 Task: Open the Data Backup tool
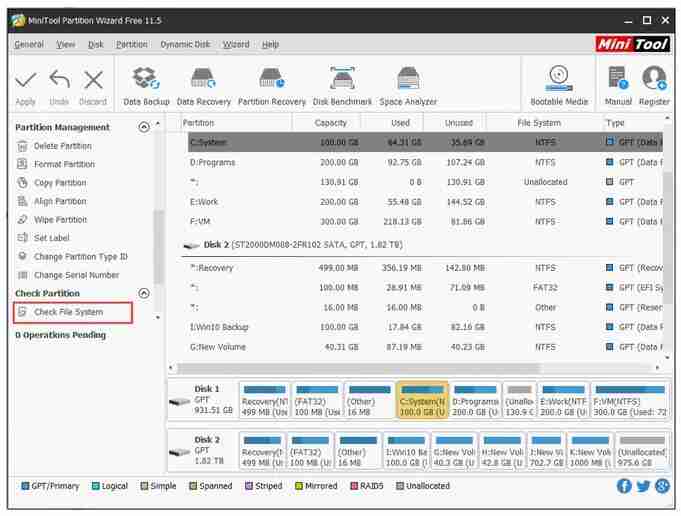[x=146, y=80]
